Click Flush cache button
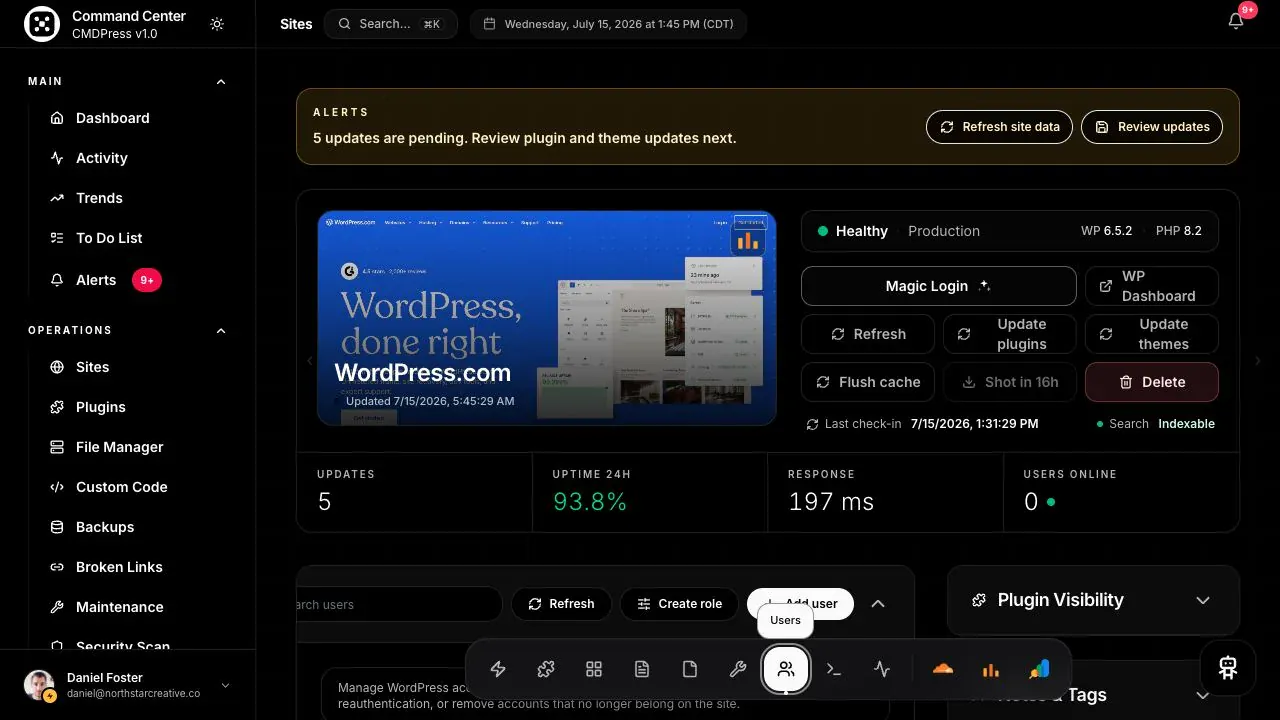The width and height of the screenshot is (1280, 720). [x=868, y=382]
